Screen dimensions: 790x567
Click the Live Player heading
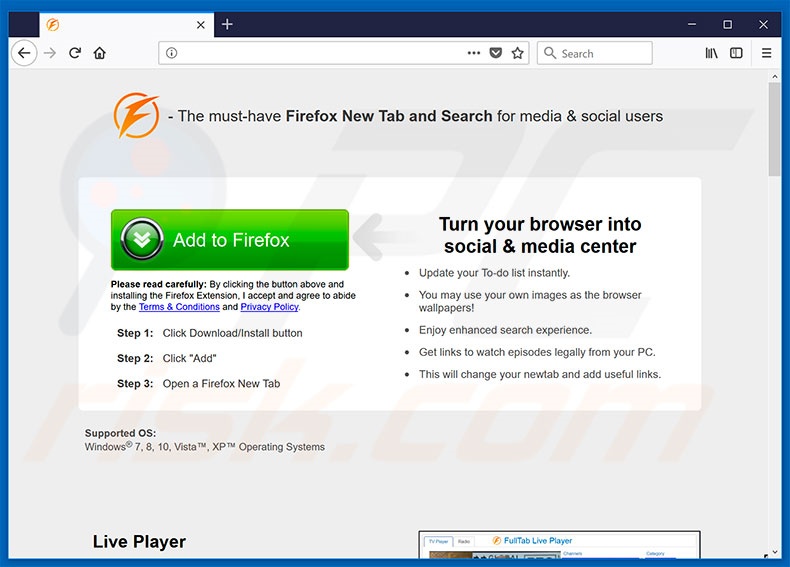[139, 541]
